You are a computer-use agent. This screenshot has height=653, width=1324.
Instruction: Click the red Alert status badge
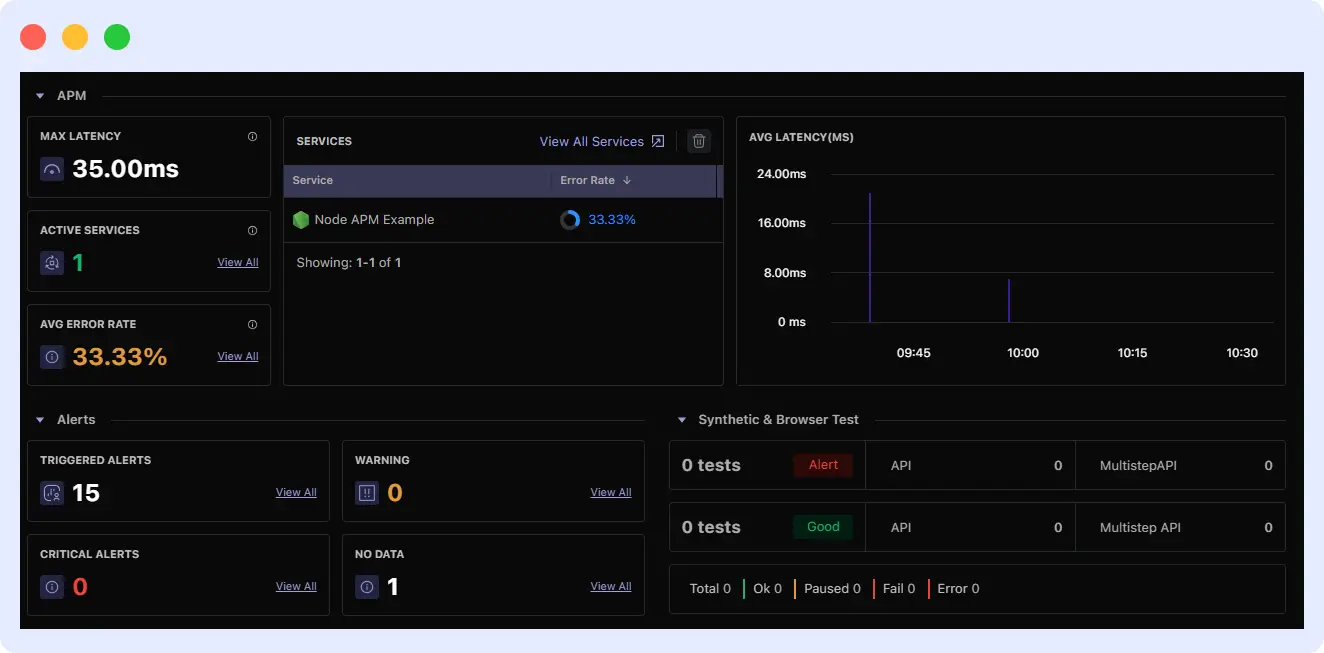[x=823, y=465]
